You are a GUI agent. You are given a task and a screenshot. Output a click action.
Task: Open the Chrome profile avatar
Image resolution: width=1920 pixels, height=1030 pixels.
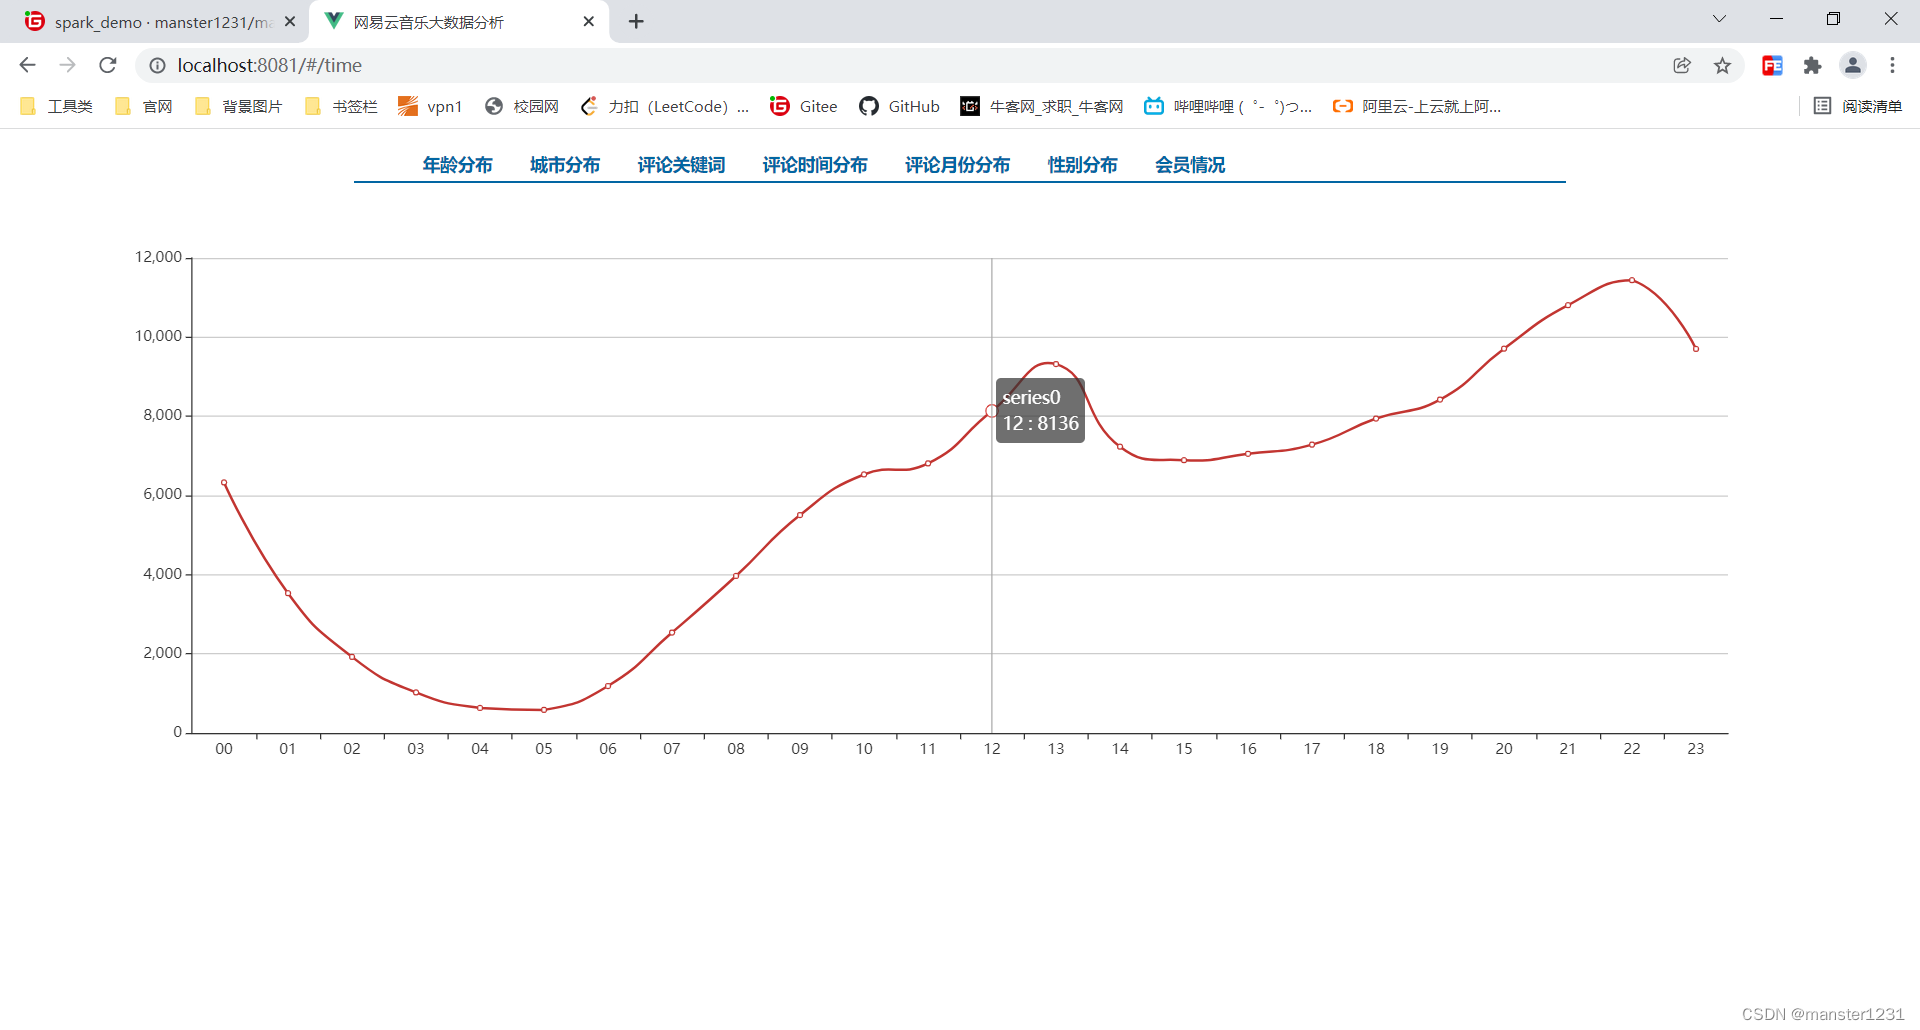tap(1852, 65)
